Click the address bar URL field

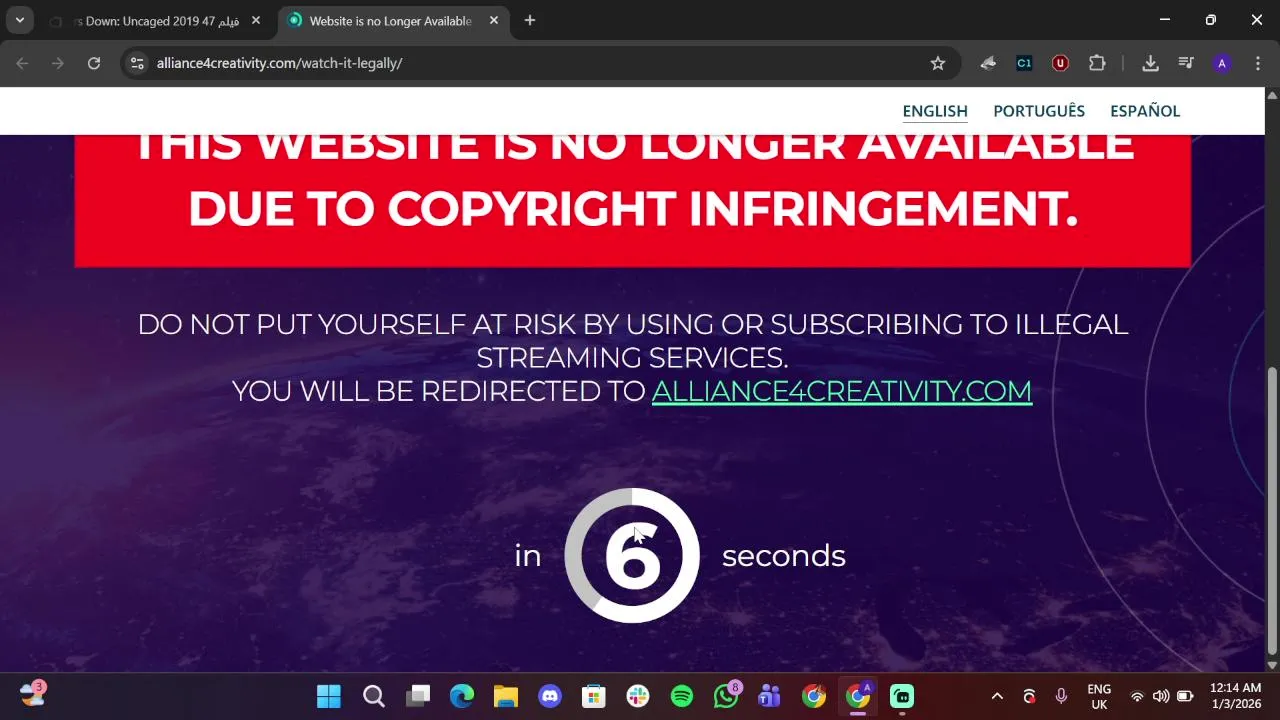540,63
